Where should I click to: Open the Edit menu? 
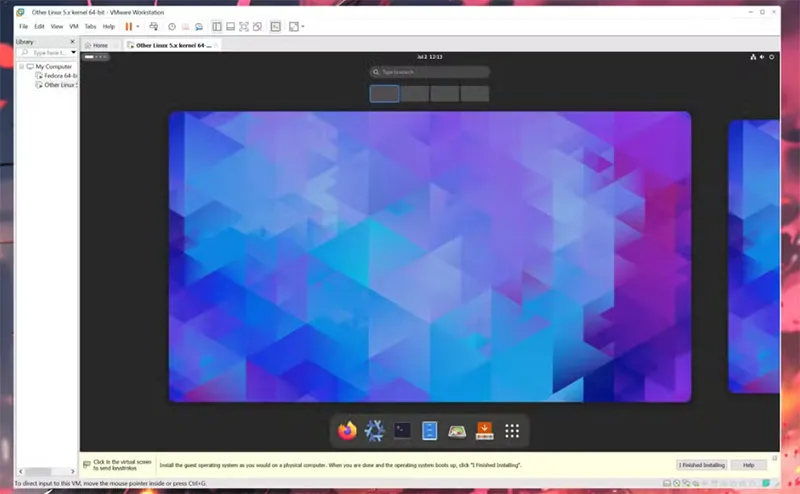[39, 27]
